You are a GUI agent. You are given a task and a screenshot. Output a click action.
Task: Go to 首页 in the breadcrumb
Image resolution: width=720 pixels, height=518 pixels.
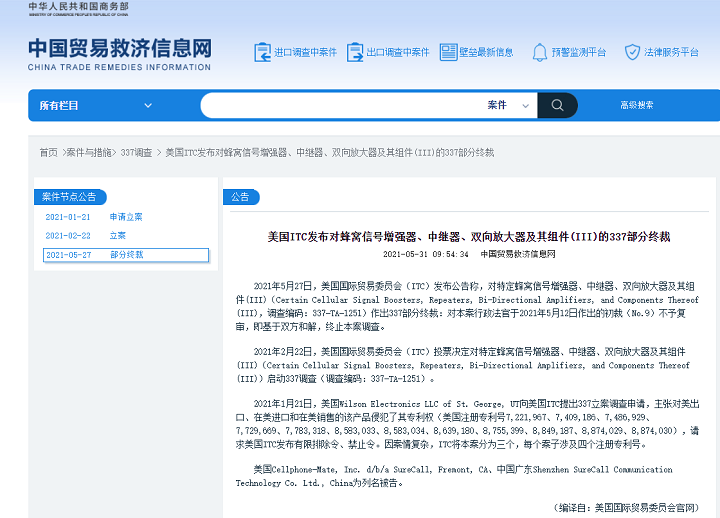pos(49,152)
